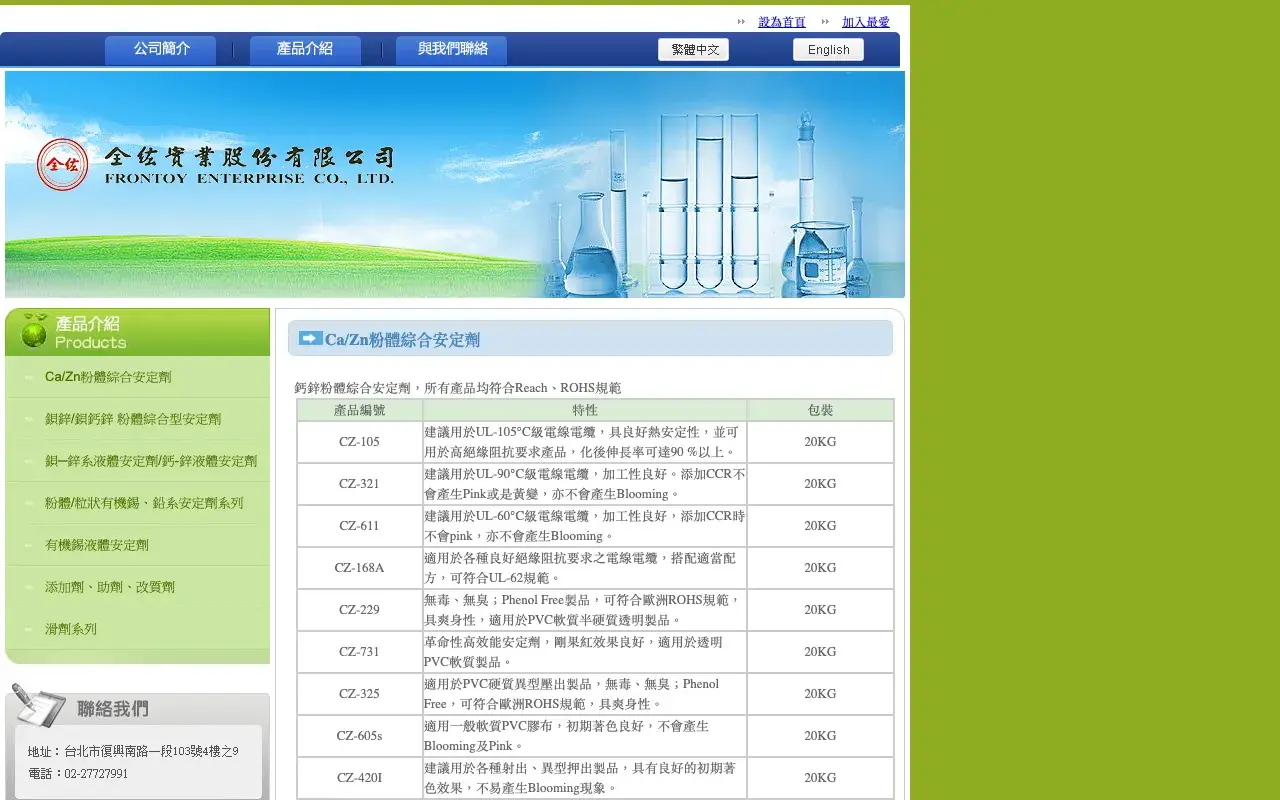Select 滑劑系列 sidebar item
Viewport: 1280px width, 800px height.
pyautogui.click(x=71, y=629)
